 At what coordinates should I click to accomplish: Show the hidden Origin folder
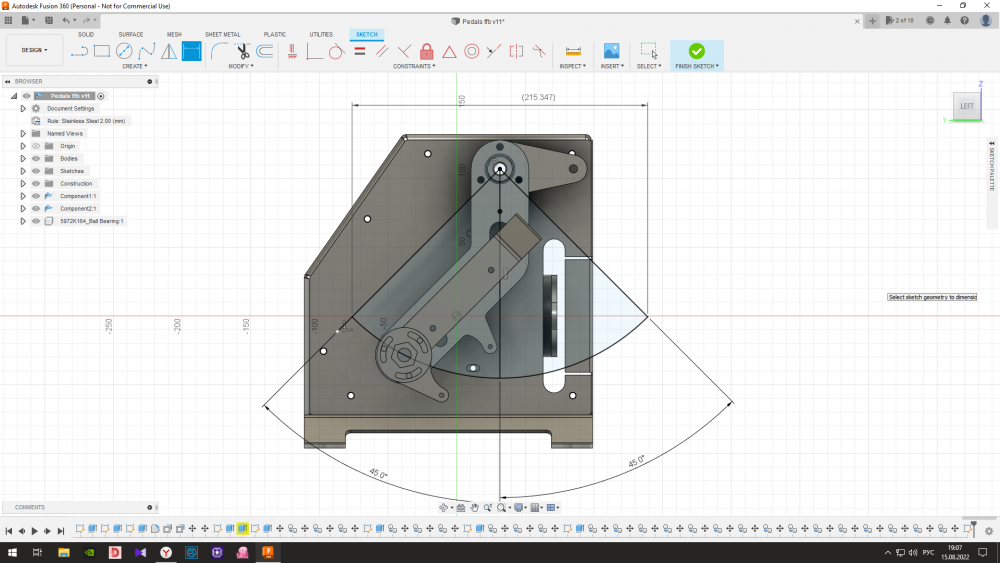coord(35,146)
